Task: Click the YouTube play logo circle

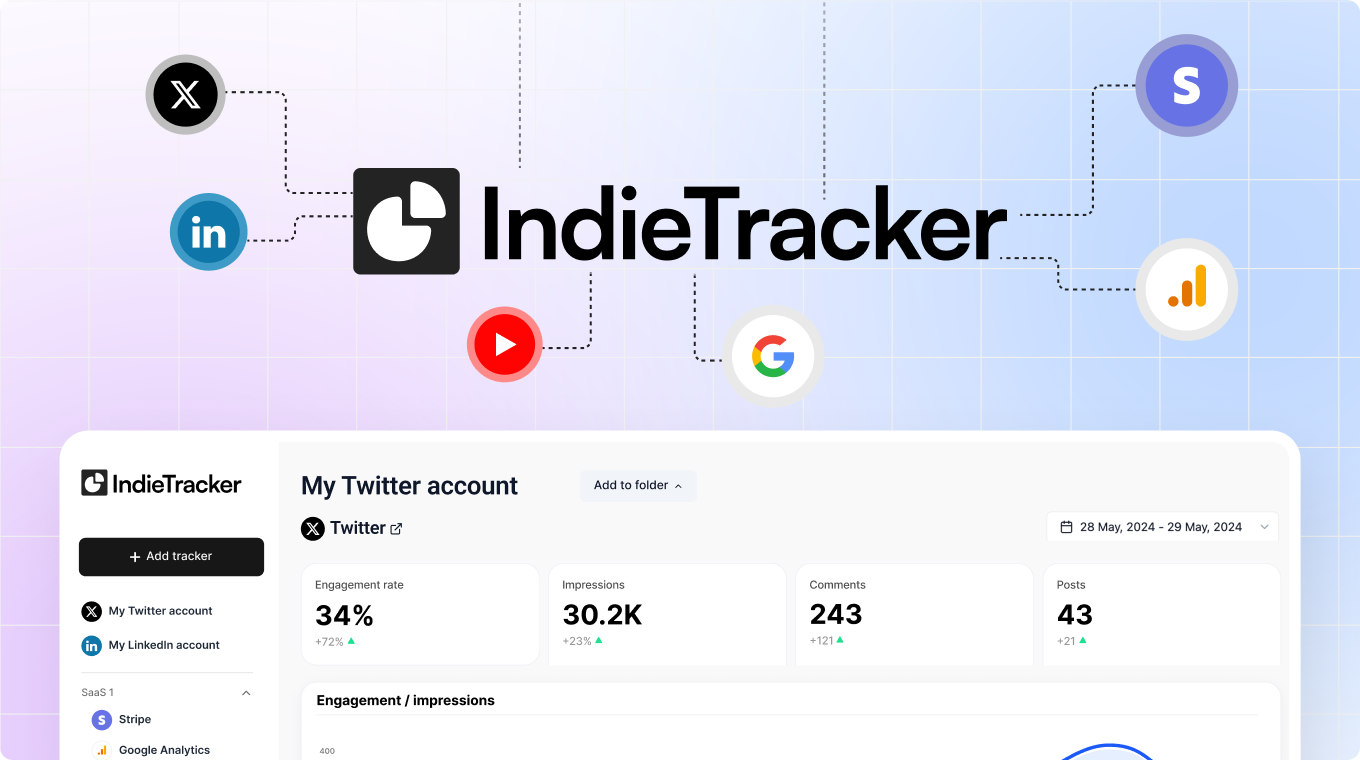Action: [x=505, y=344]
